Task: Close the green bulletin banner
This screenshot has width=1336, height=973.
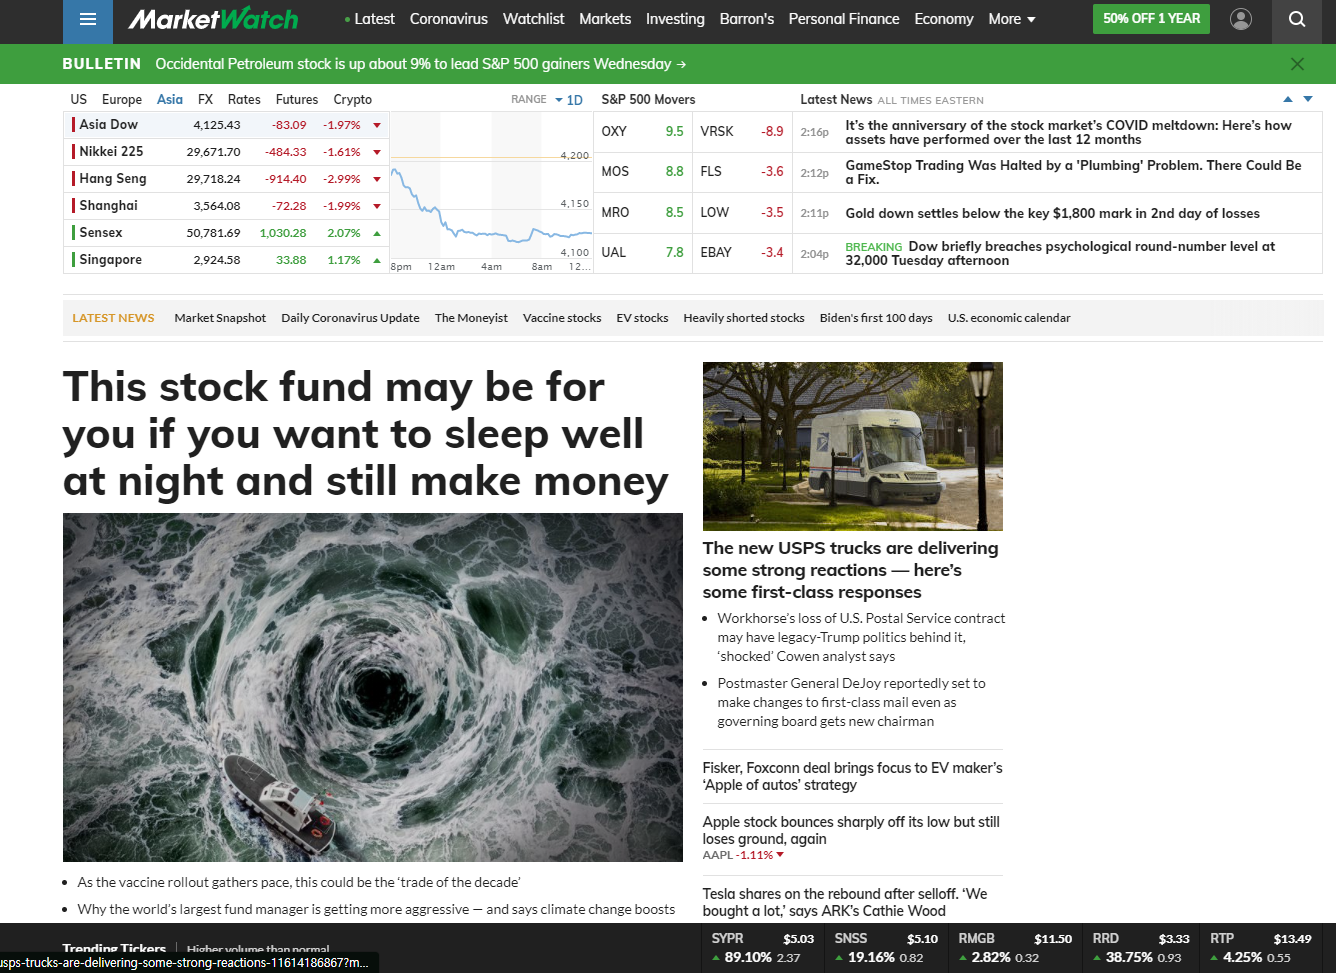Action: pyautogui.click(x=1297, y=64)
